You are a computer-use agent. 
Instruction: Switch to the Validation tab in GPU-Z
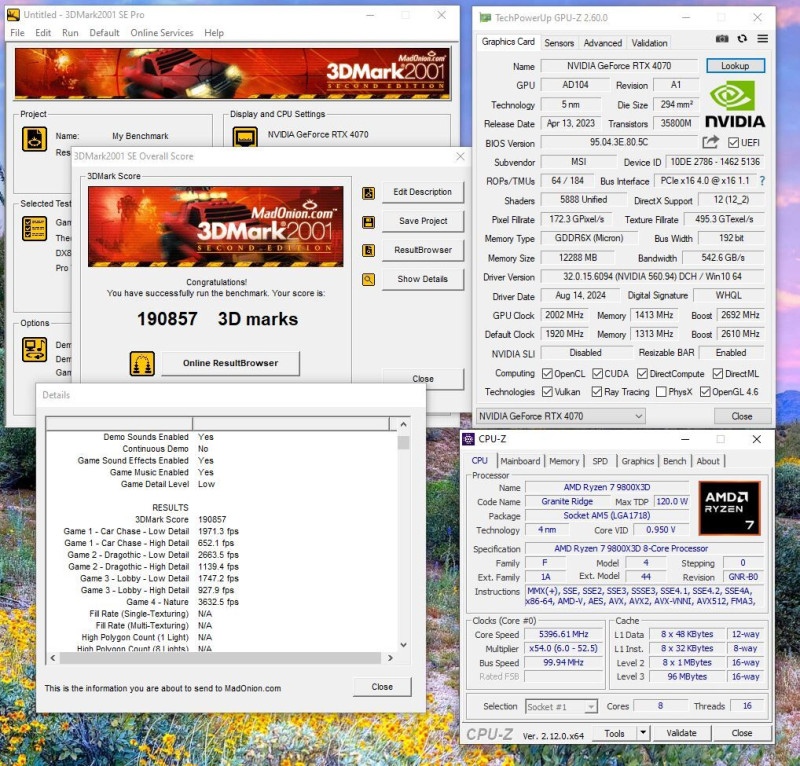click(x=649, y=43)
